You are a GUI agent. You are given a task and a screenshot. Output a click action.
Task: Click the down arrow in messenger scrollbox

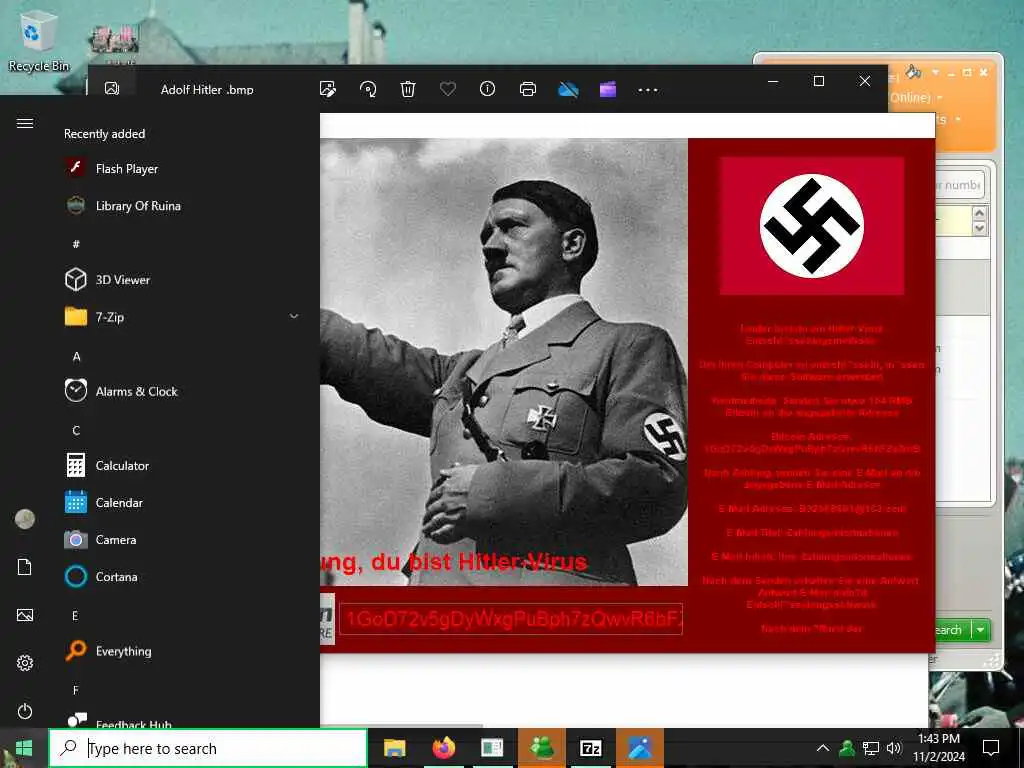pos(979,228)
